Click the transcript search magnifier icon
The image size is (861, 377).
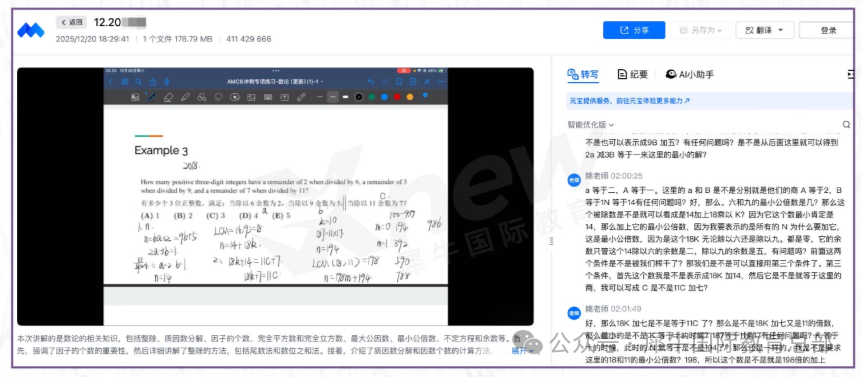tap(846, 125)
